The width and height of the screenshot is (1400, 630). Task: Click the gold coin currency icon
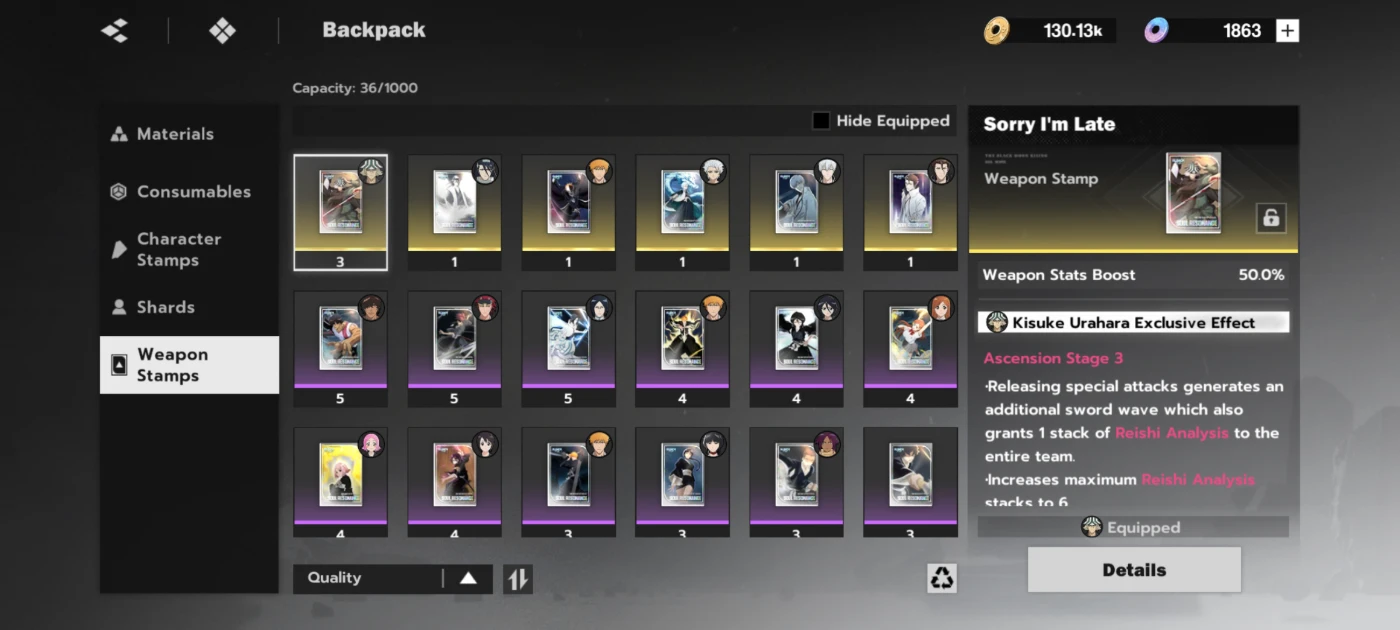click(x=996, y=31)
